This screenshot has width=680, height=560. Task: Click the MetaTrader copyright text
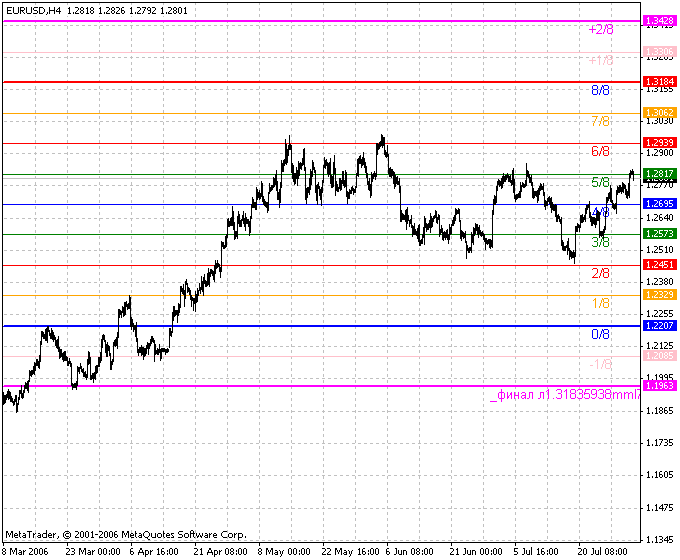coord(125,535)
